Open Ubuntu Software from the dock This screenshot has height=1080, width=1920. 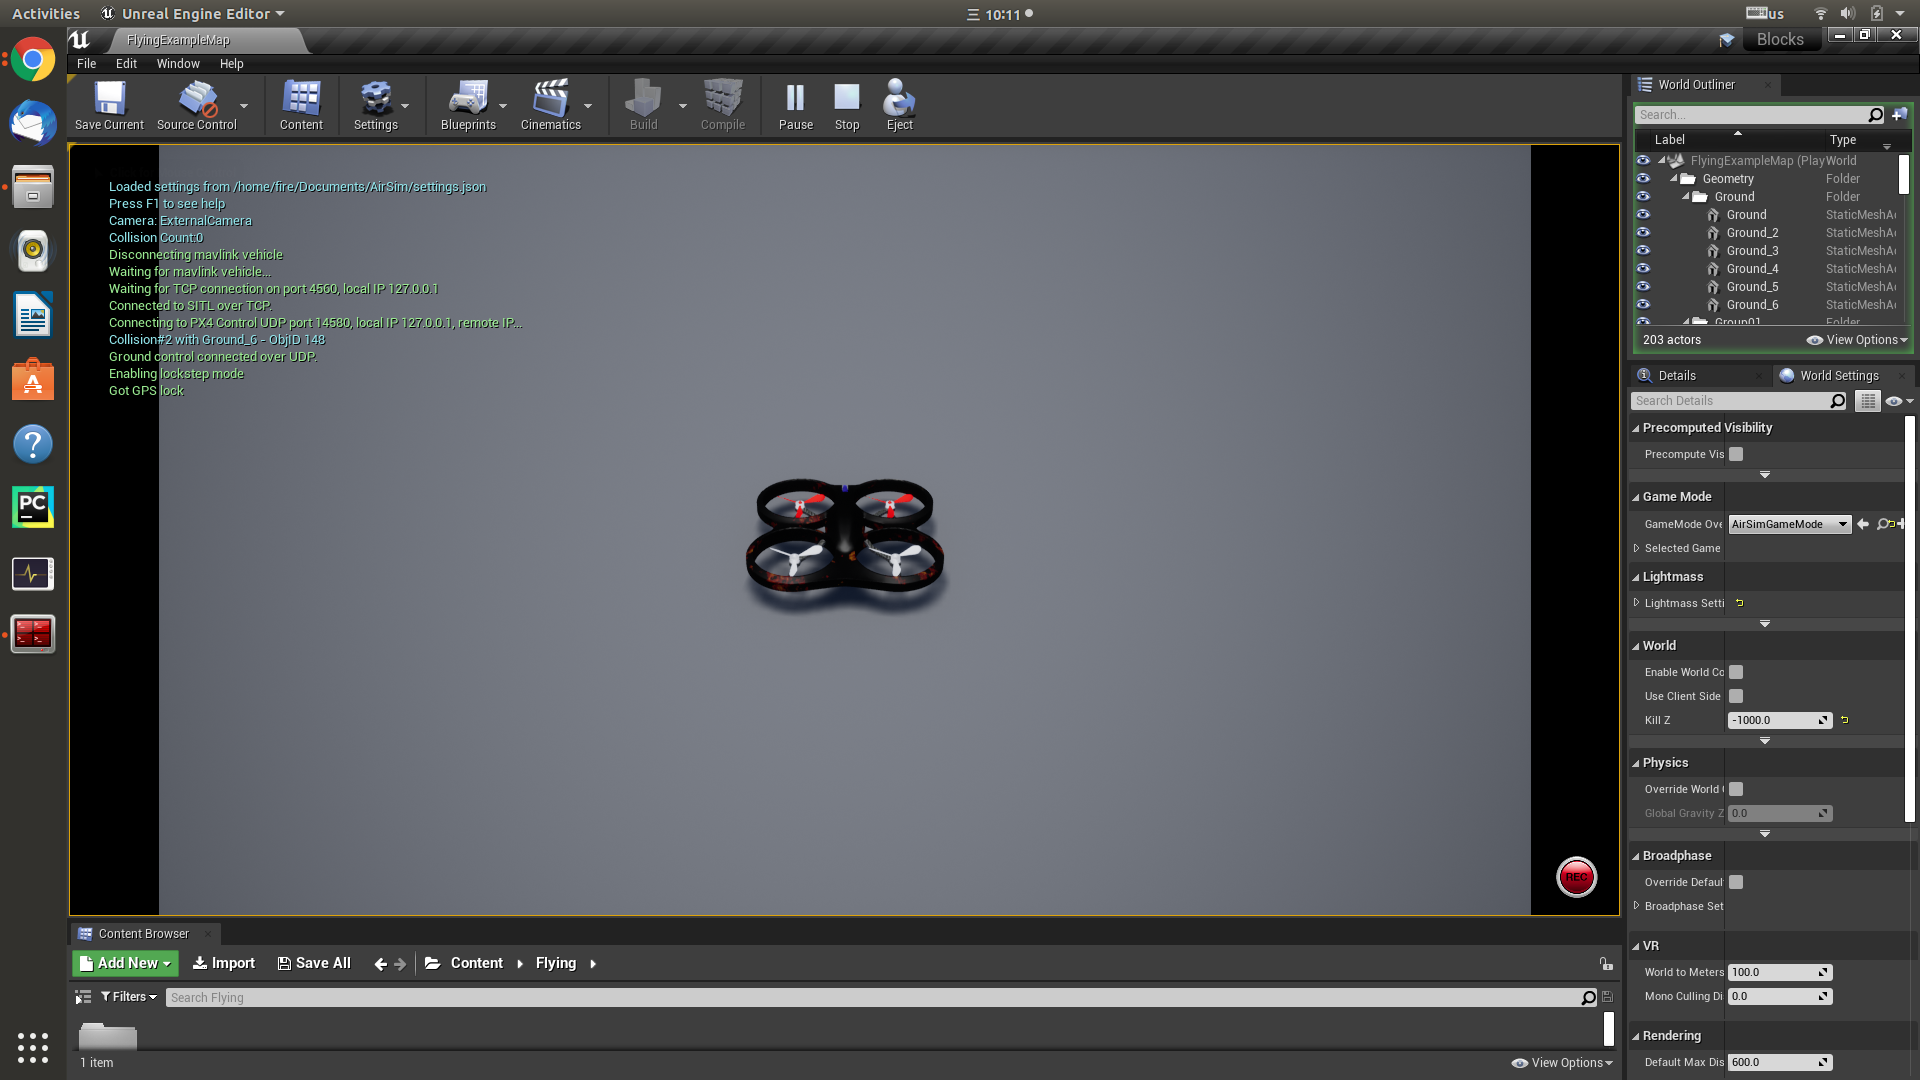coord(33,380)
